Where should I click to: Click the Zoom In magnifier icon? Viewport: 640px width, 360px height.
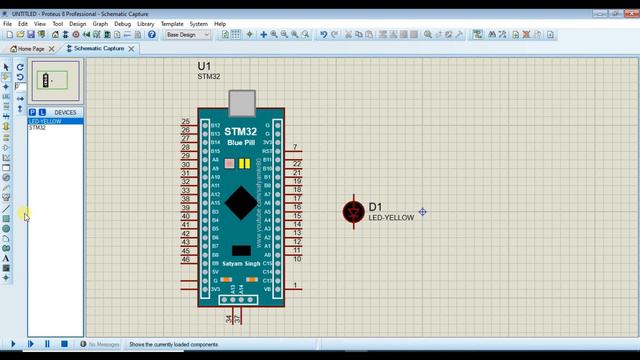tap(274, 35)
